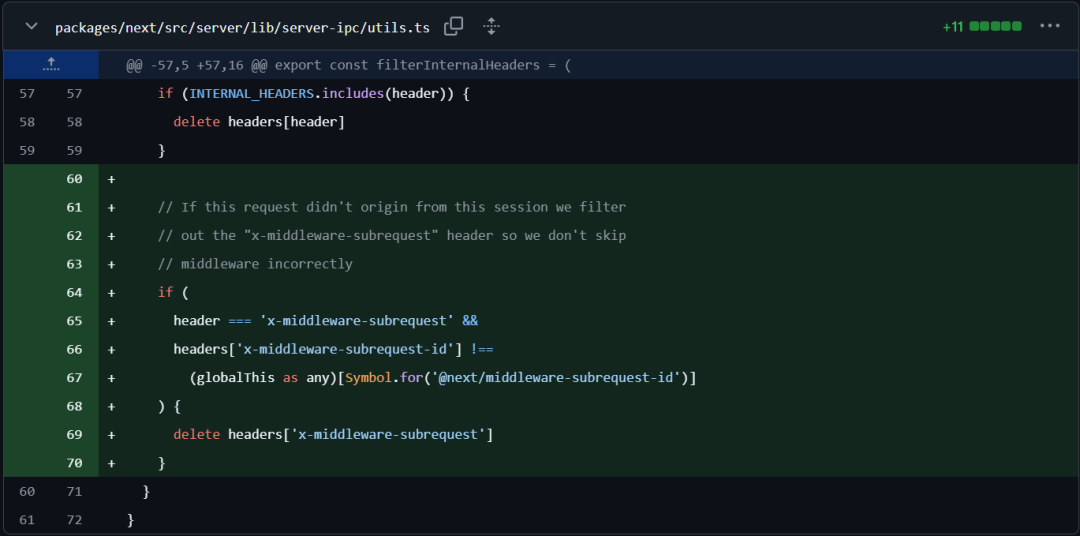1080x536 pixels.
Task: Select new line number 70
Action: (x=74, y=464)
